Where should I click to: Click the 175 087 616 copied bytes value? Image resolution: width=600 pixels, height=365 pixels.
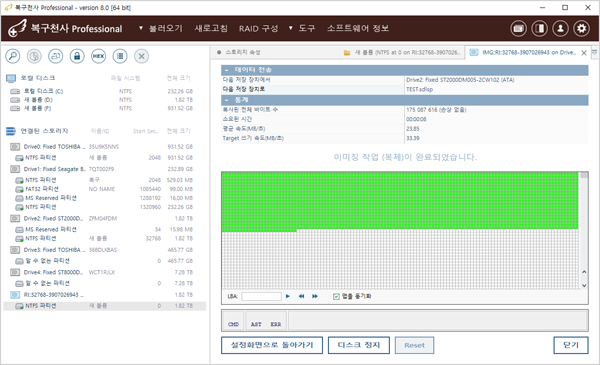click(436, 110)
